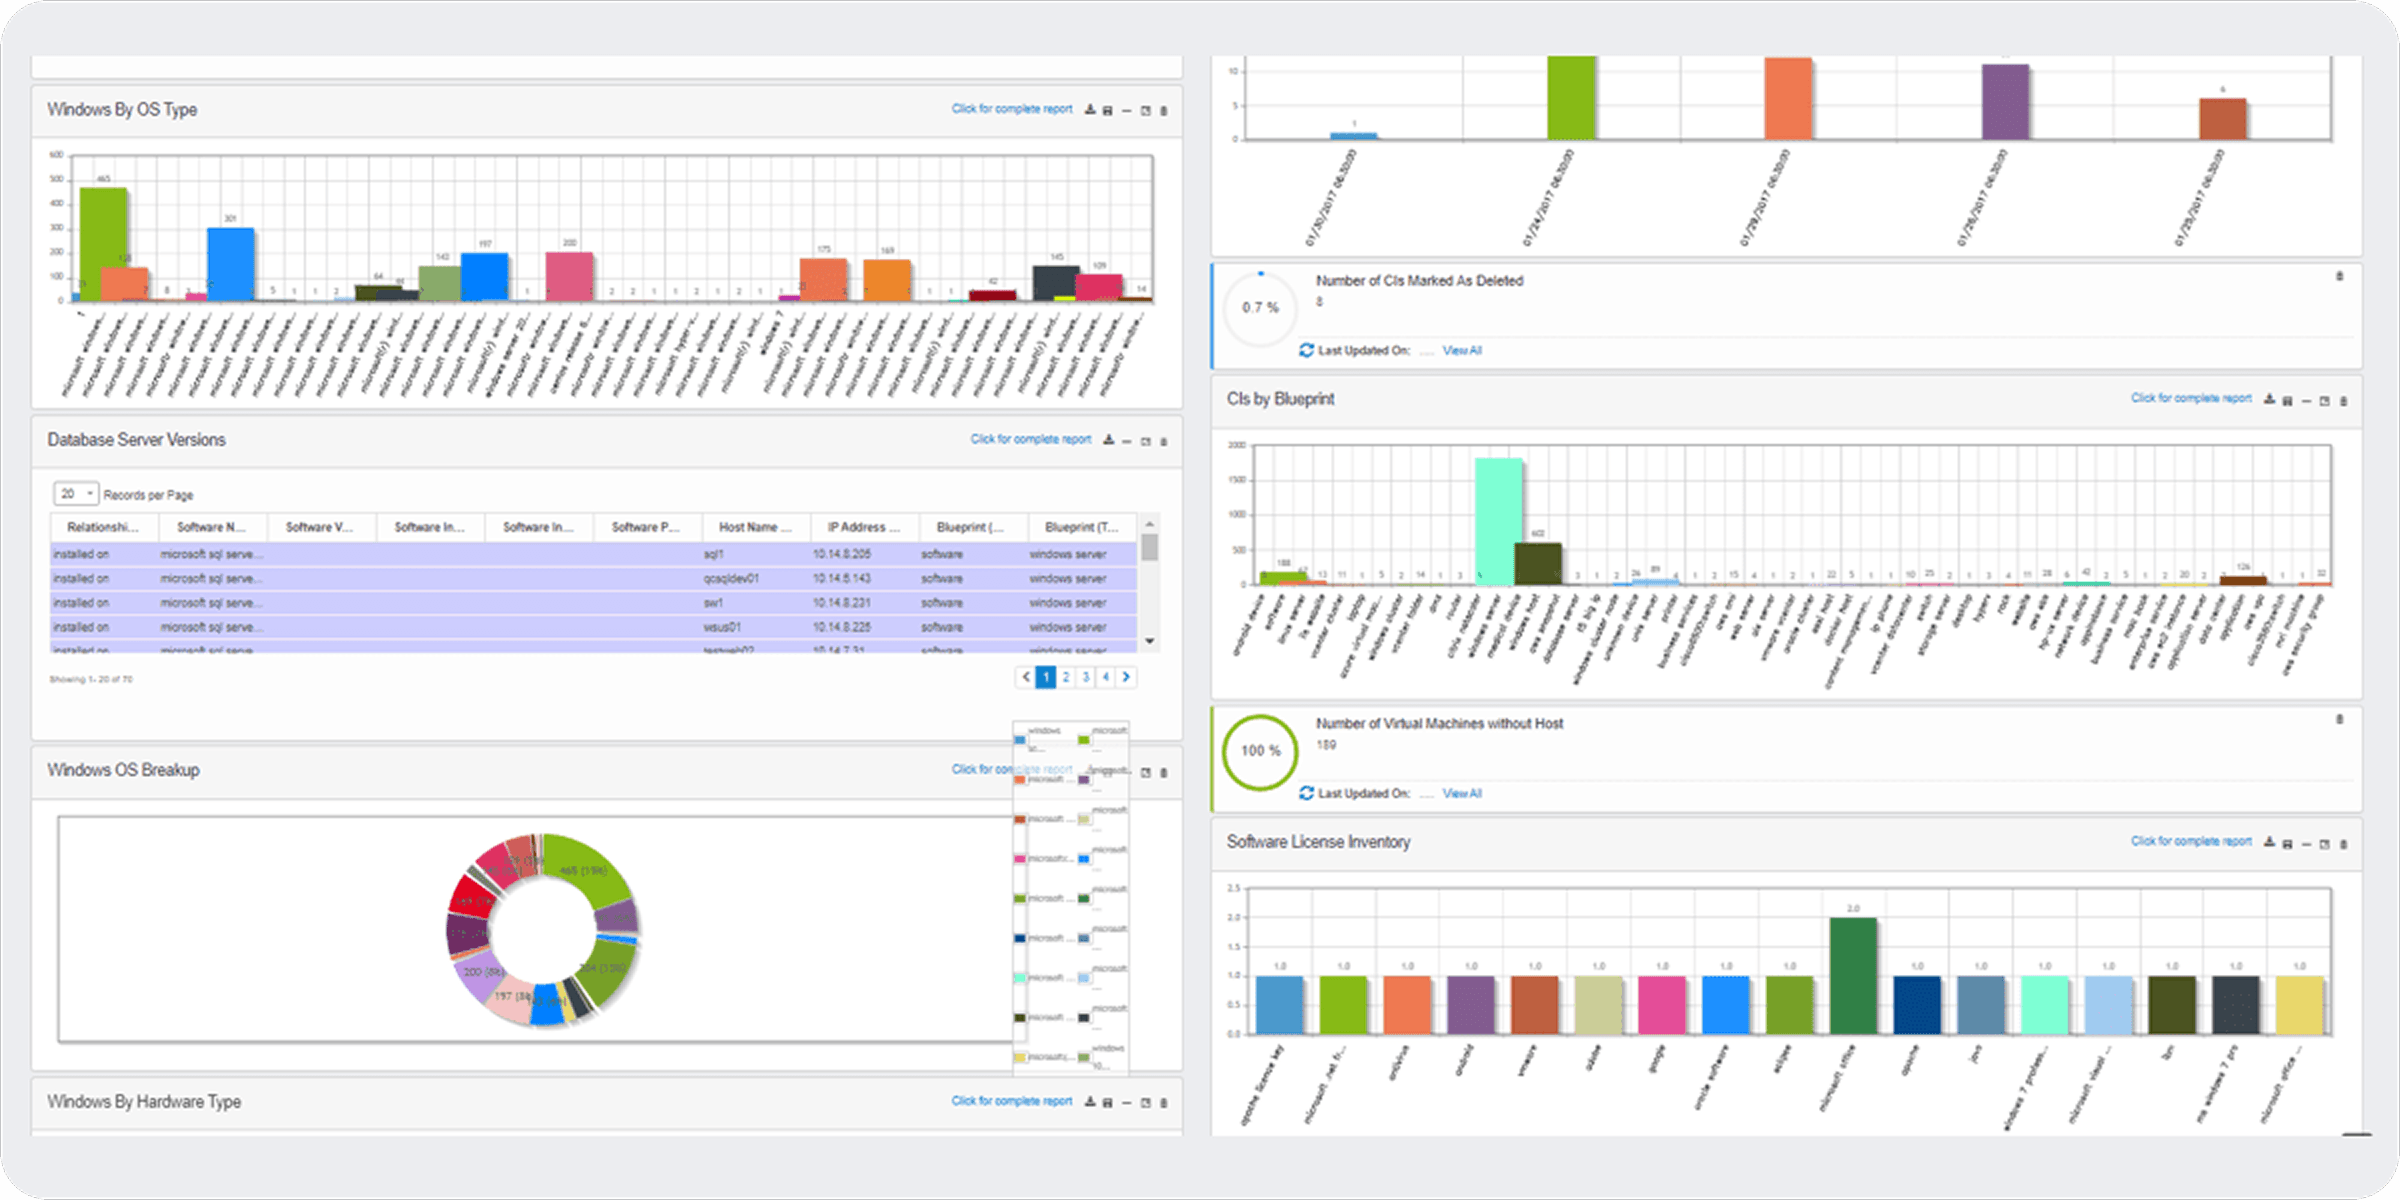Select the table row with host wsus01
Screen dimensions: 2400x1200
click(594, 627)
